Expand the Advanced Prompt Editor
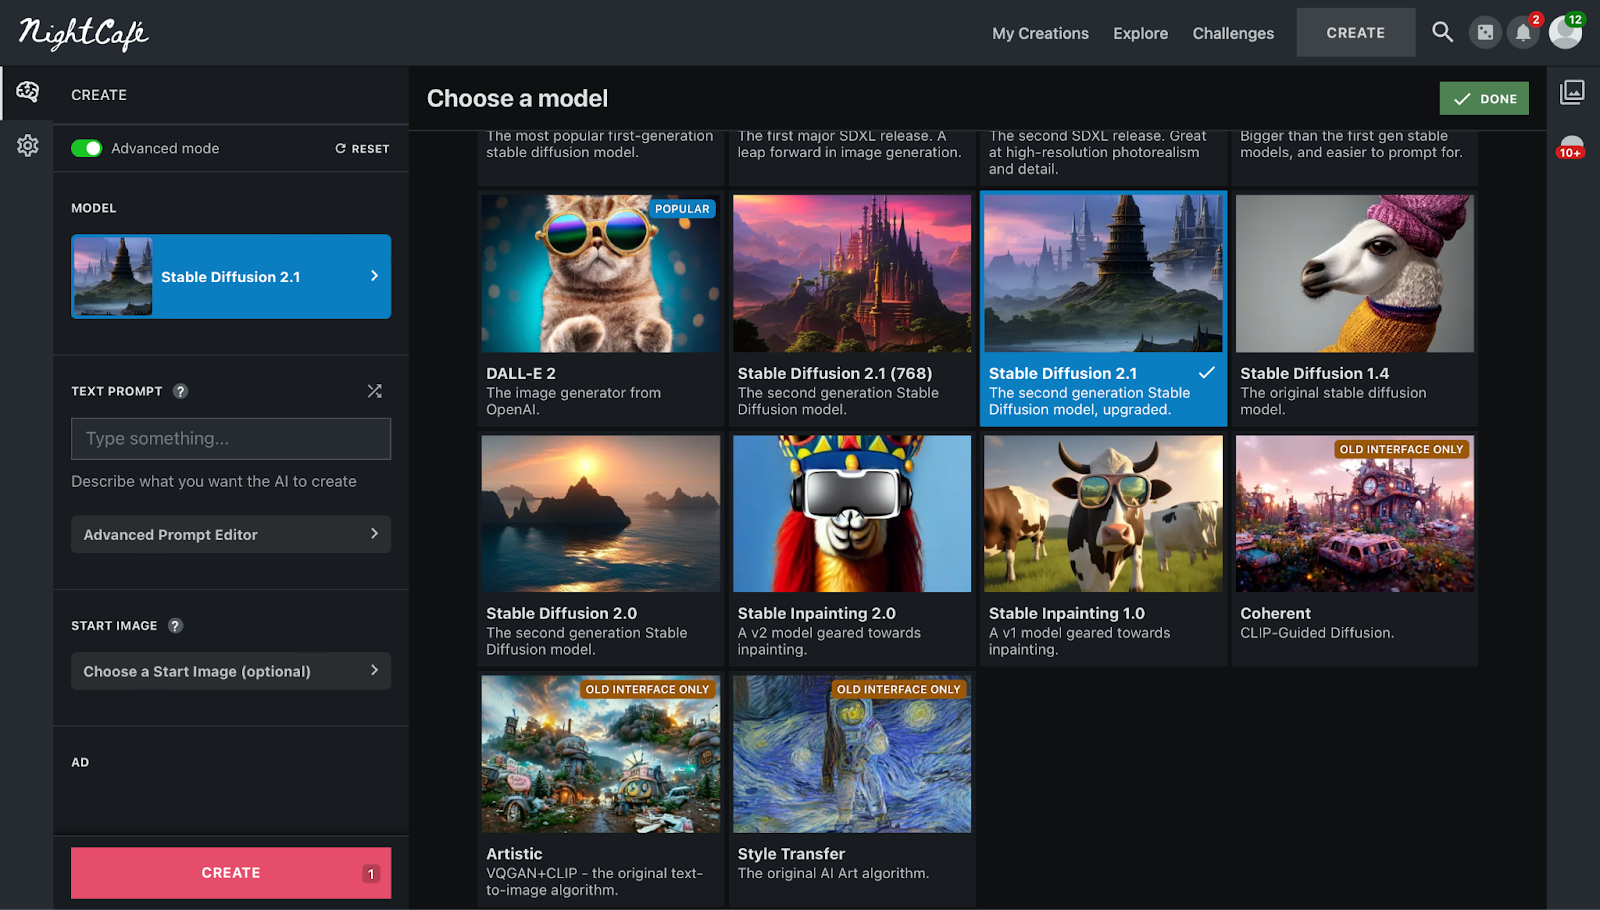 click(x=231, y=534)
